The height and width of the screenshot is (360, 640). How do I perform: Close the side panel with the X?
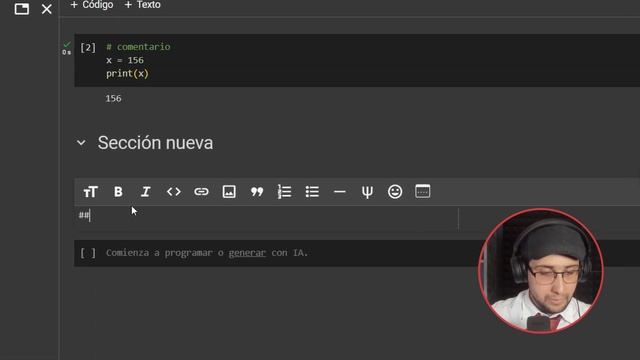[47, 9]
